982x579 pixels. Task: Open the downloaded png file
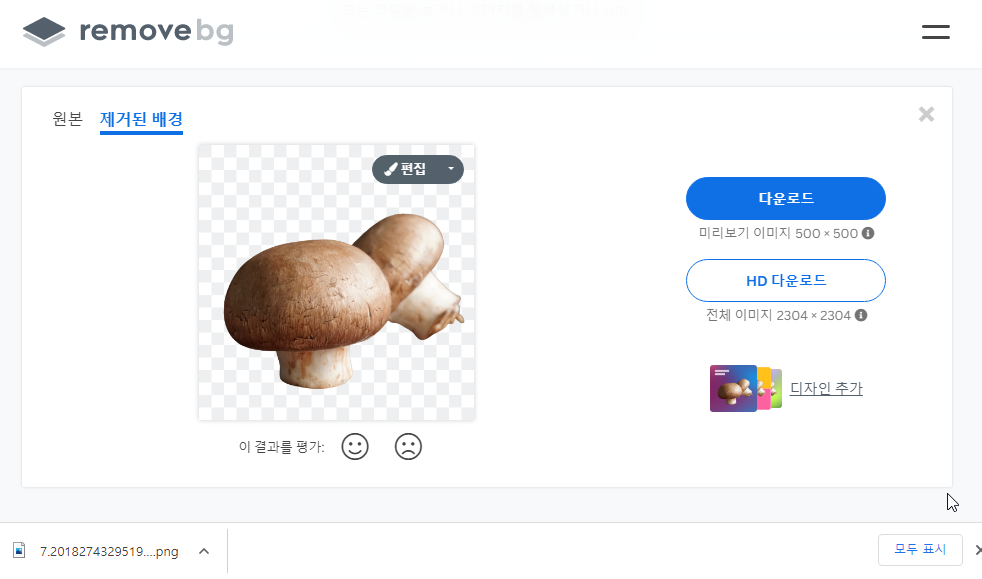click(x=109, y=551)
